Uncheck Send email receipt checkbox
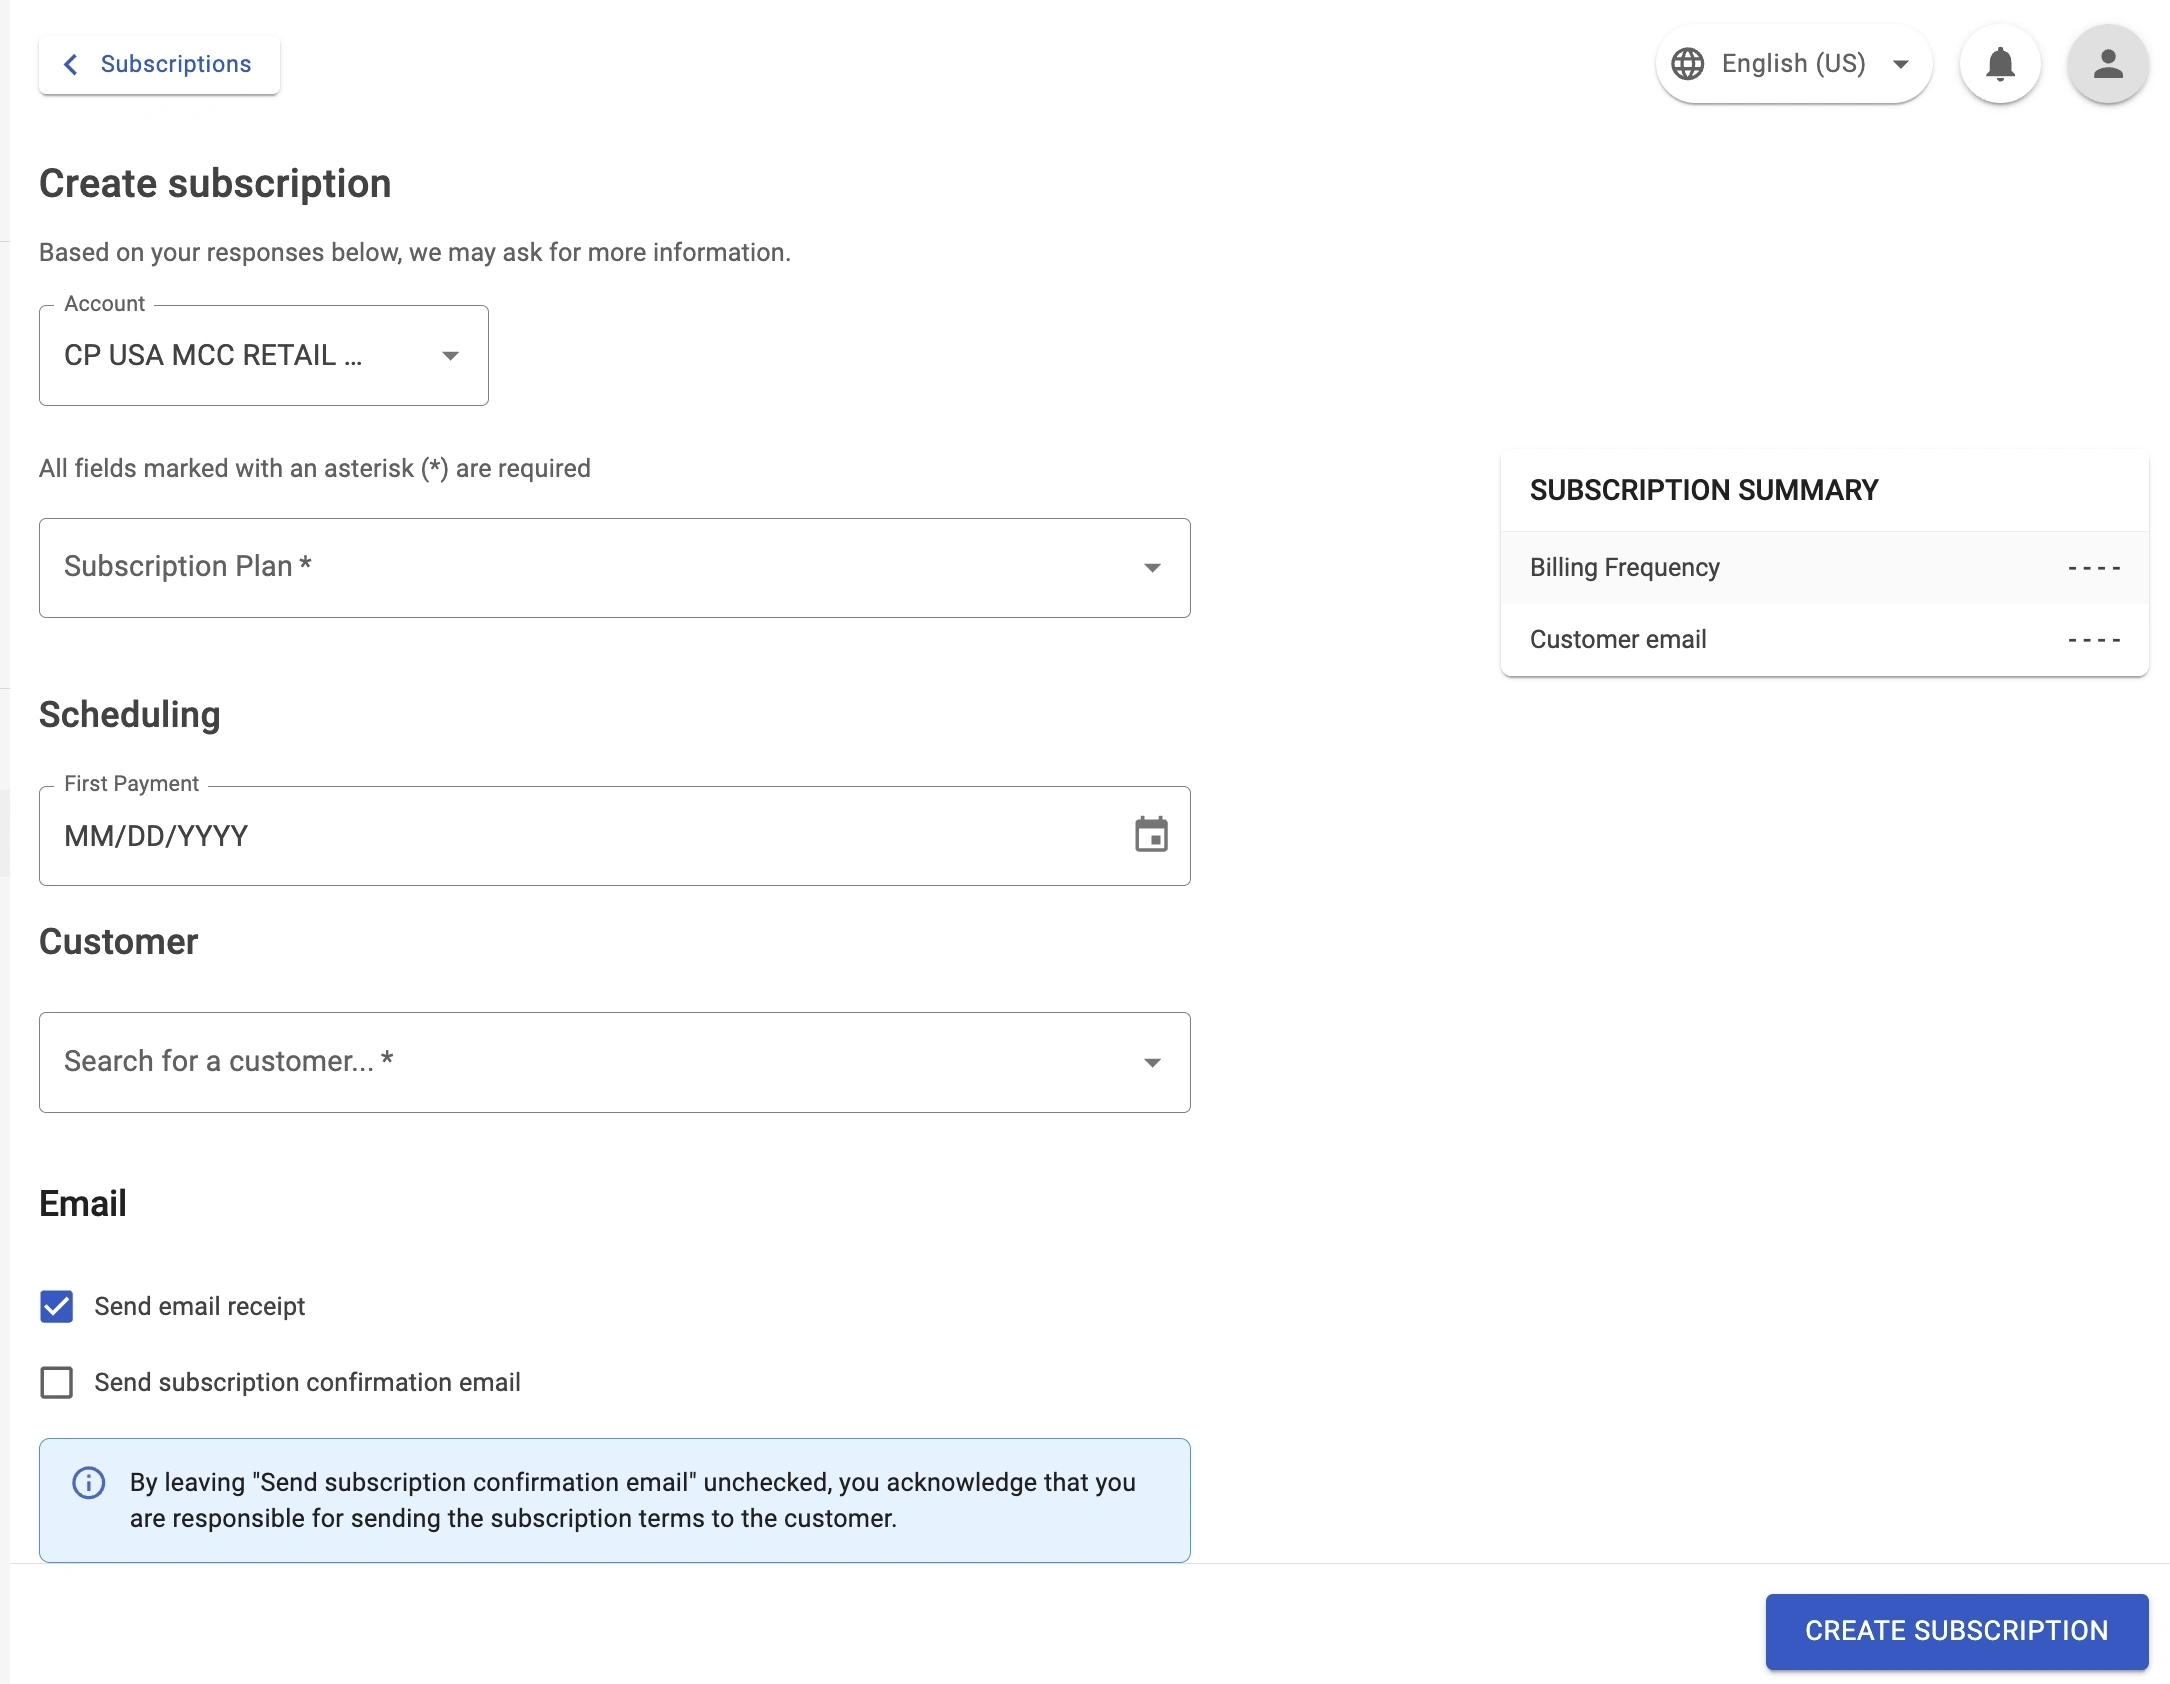2170x1684 pixels. click(x=57, y=1306)
